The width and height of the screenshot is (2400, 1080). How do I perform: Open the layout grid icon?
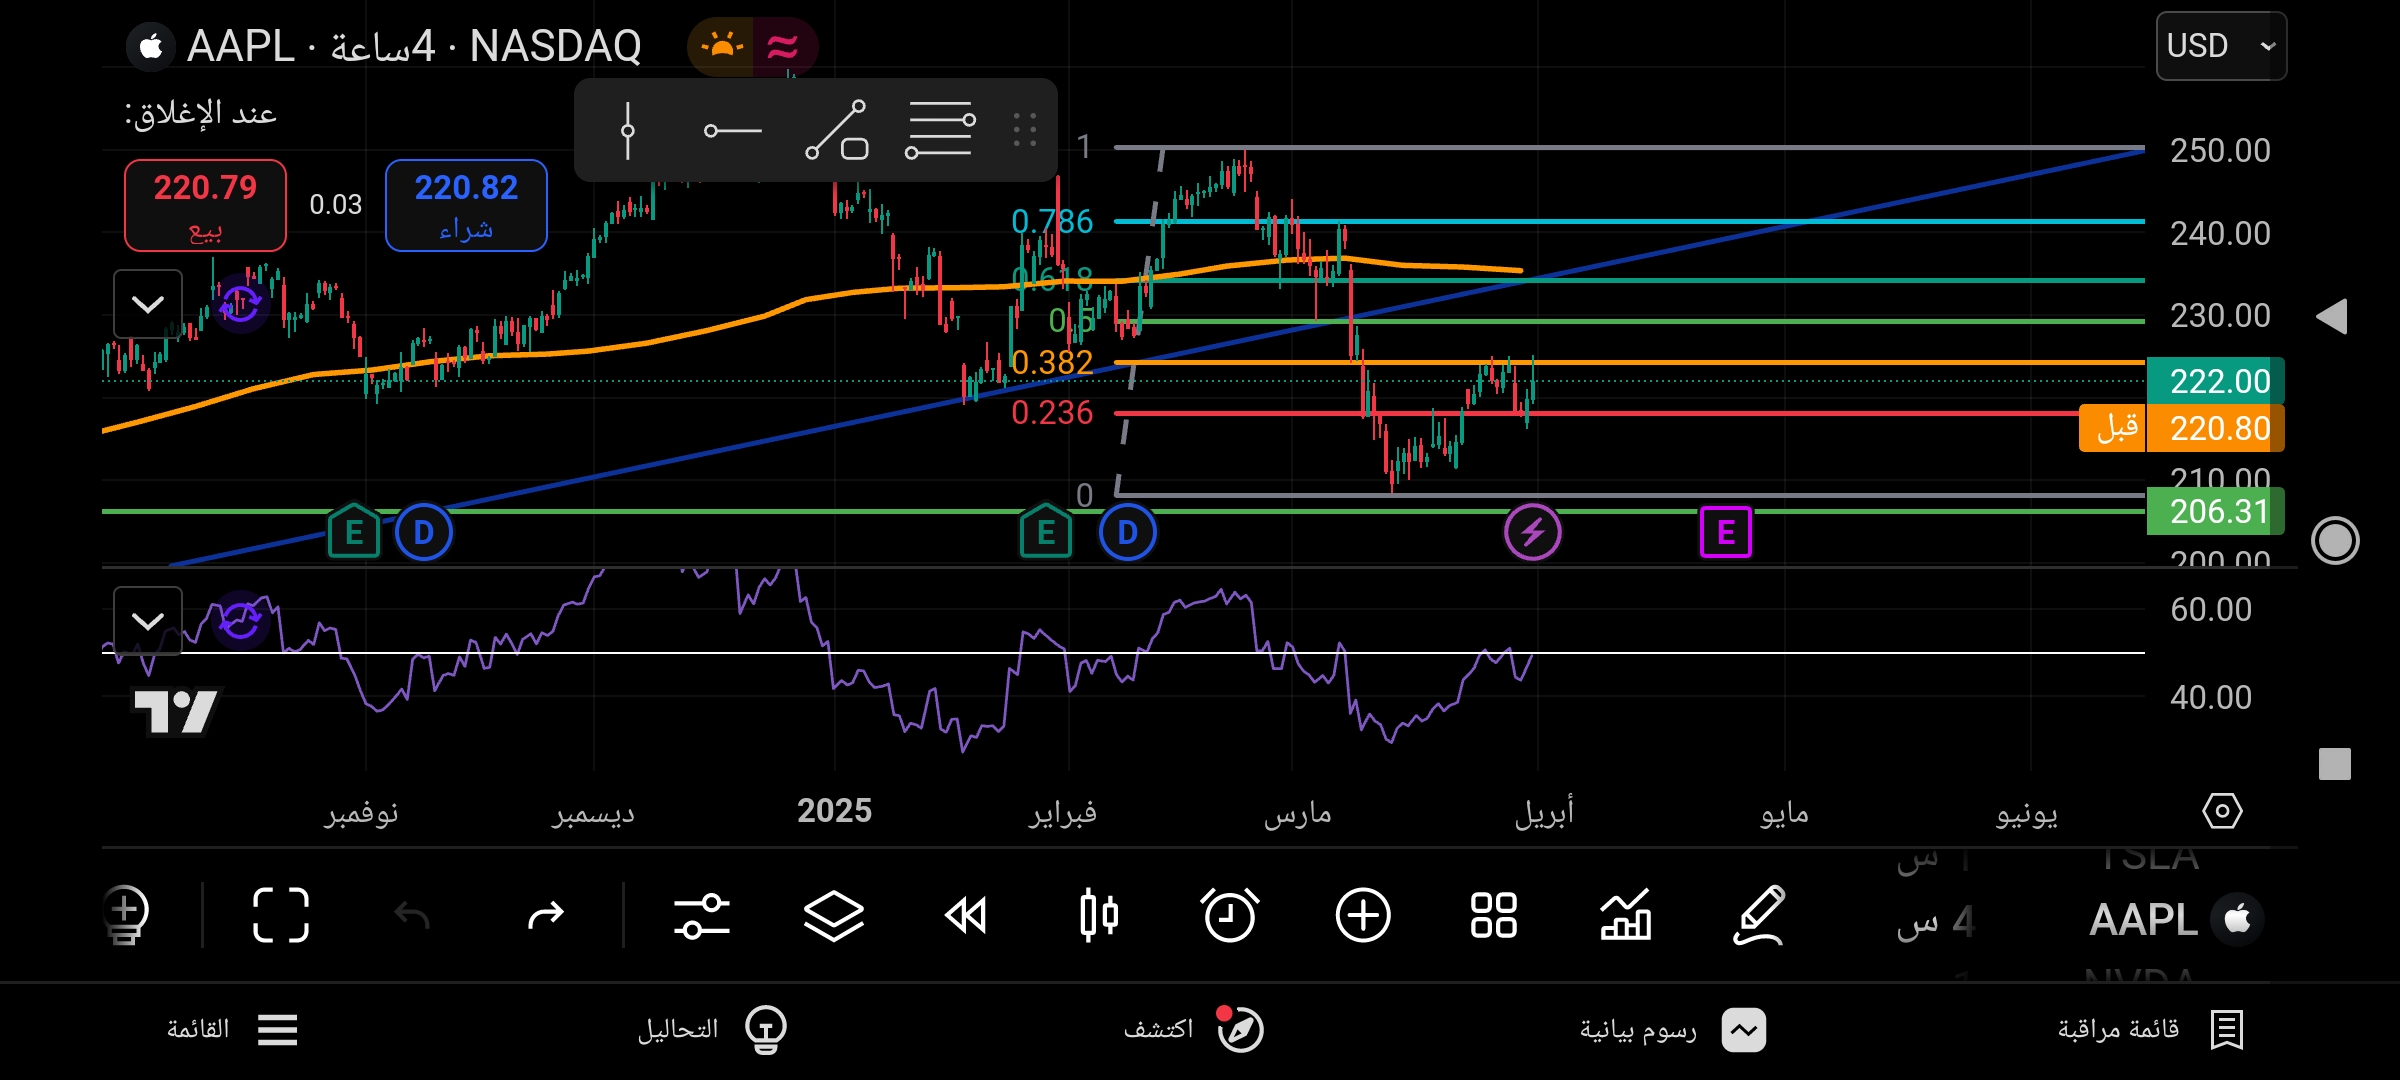pos(1494,915)
